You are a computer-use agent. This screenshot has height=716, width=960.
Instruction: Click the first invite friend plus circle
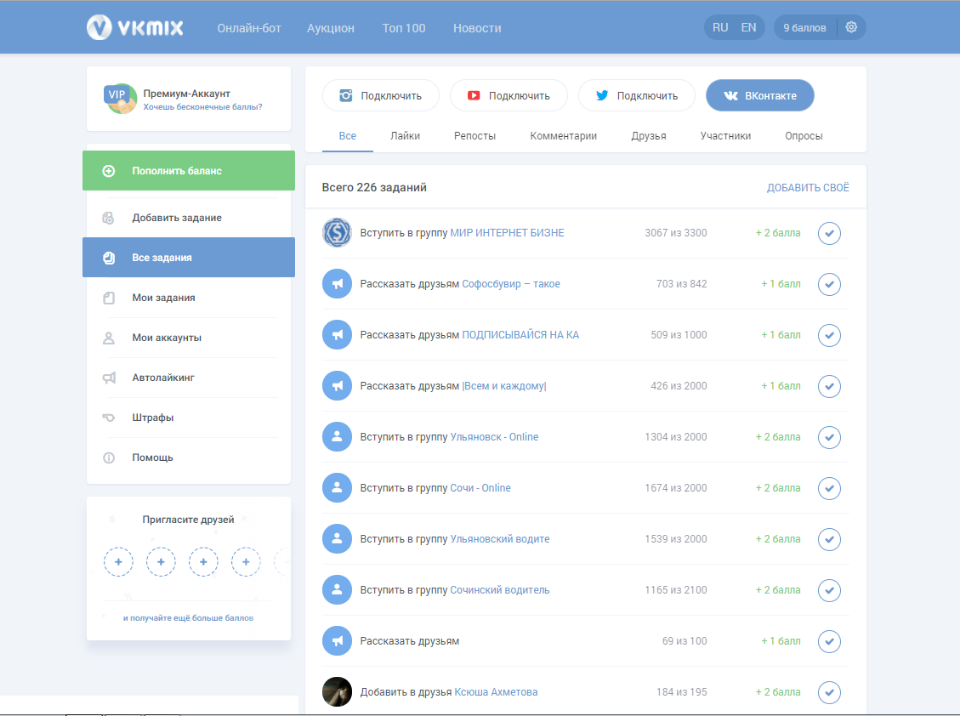tap(118, 563)
